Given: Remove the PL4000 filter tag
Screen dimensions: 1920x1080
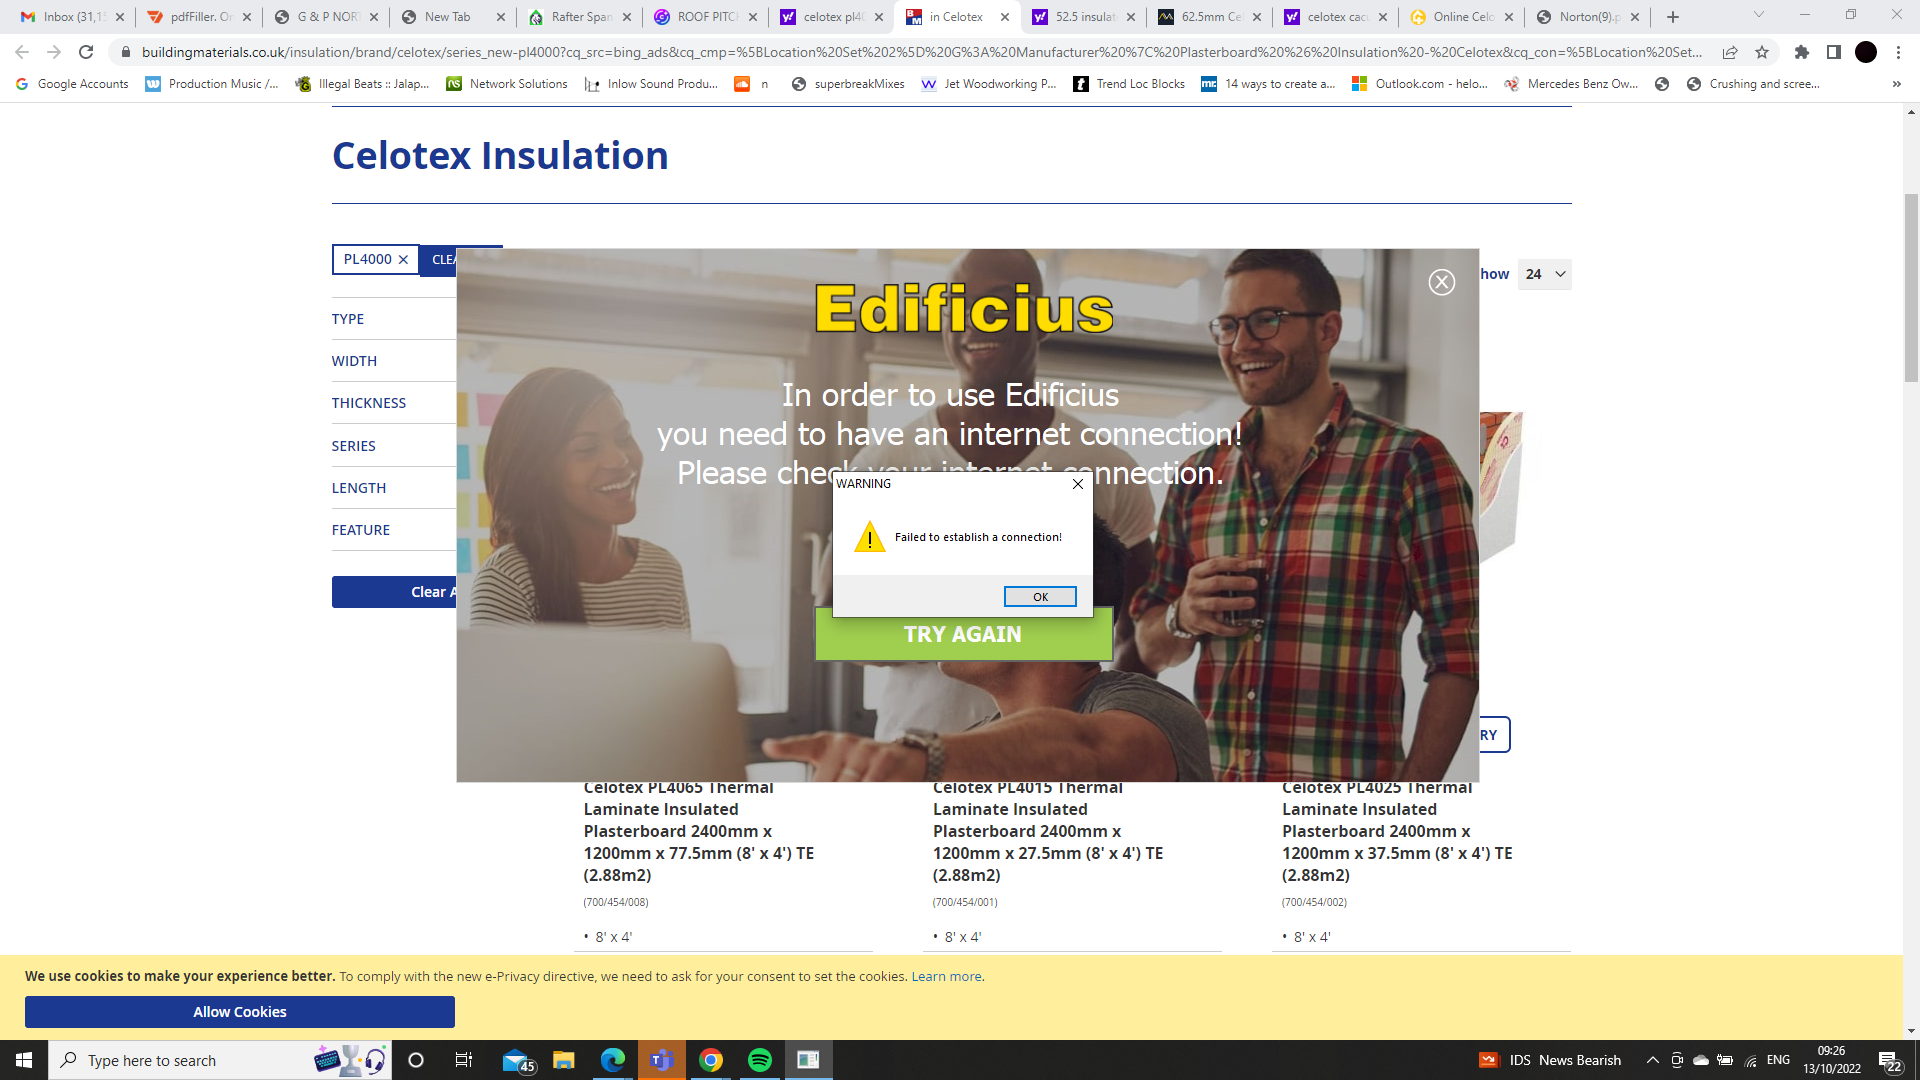Looking at the screenshot, I should click(403, 260).
